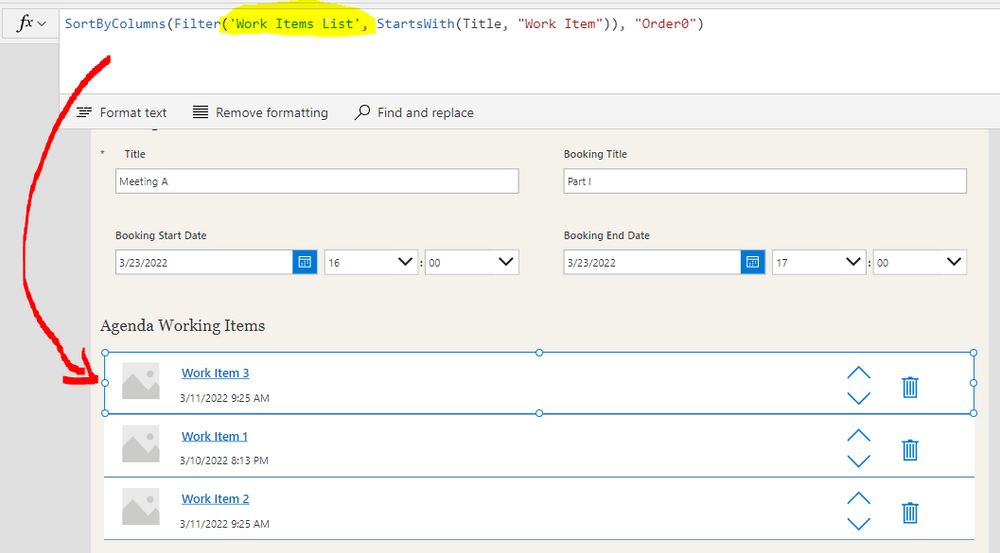Move Work Item 2 down with arrow
This screenshot has width=1000, height=553.
[x=858, y=523]
